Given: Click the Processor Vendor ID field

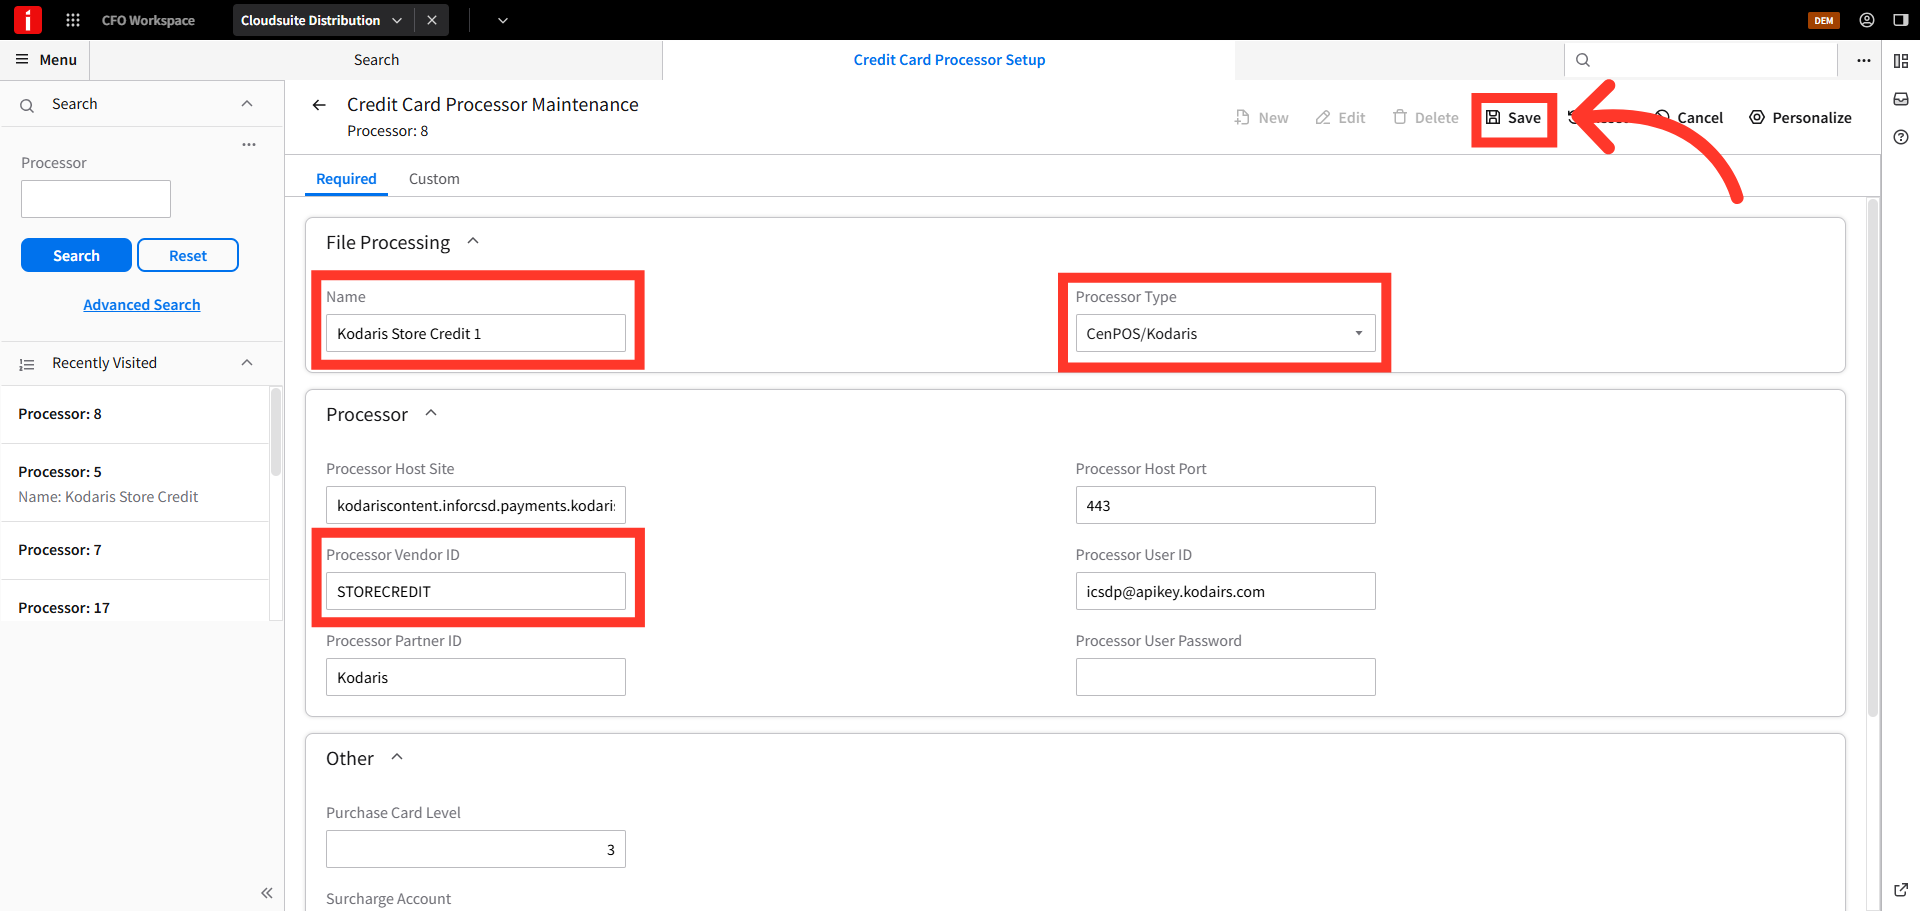Looking at the screenshot, I should pos(476,591).
